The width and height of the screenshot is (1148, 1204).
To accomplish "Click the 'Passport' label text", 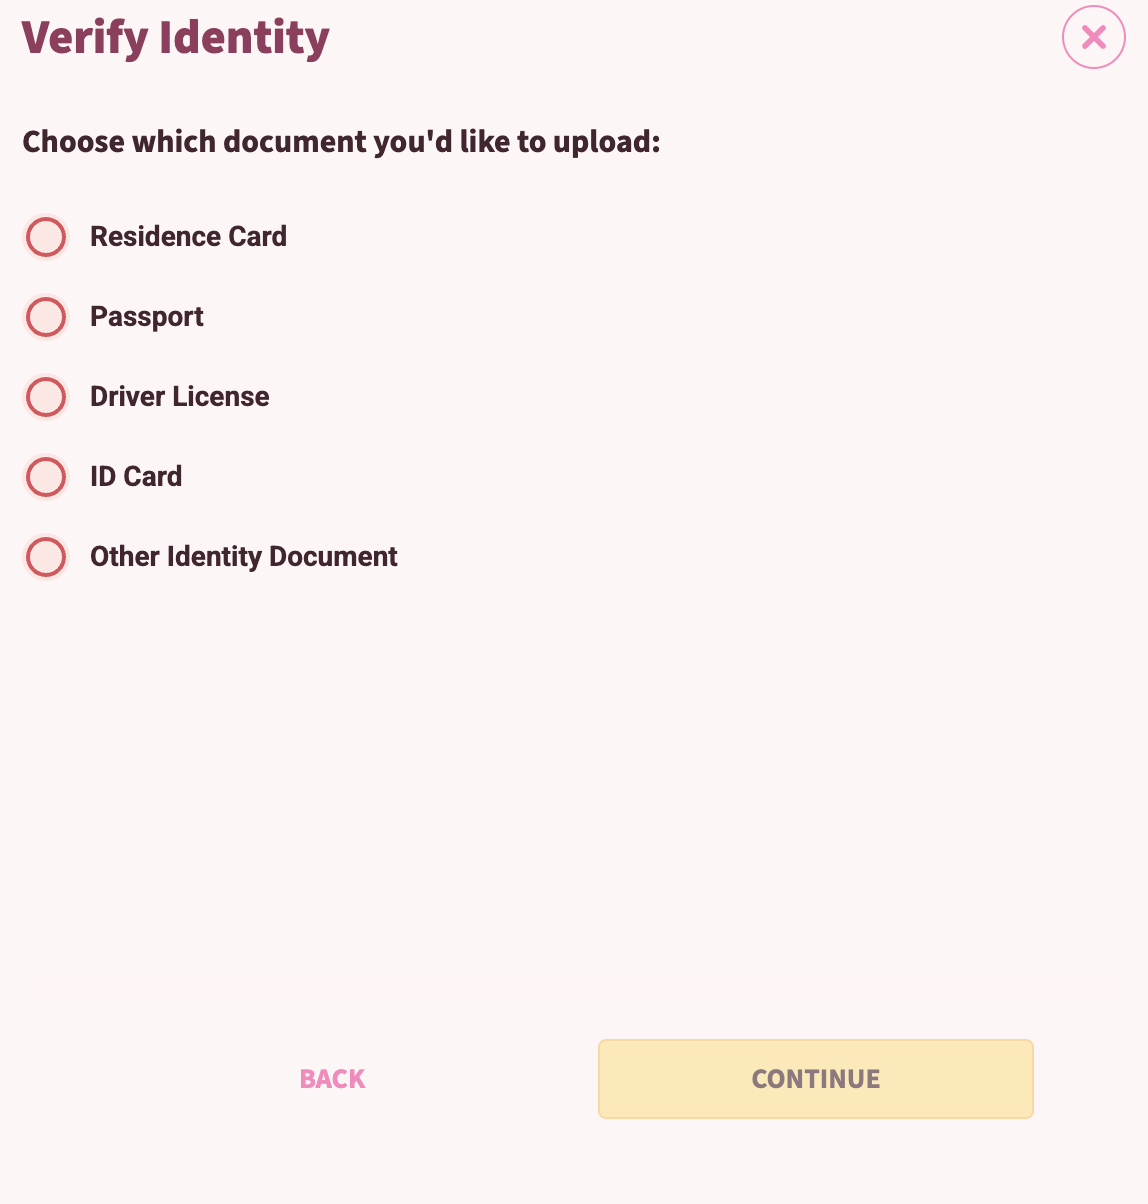I will (147, 317).
